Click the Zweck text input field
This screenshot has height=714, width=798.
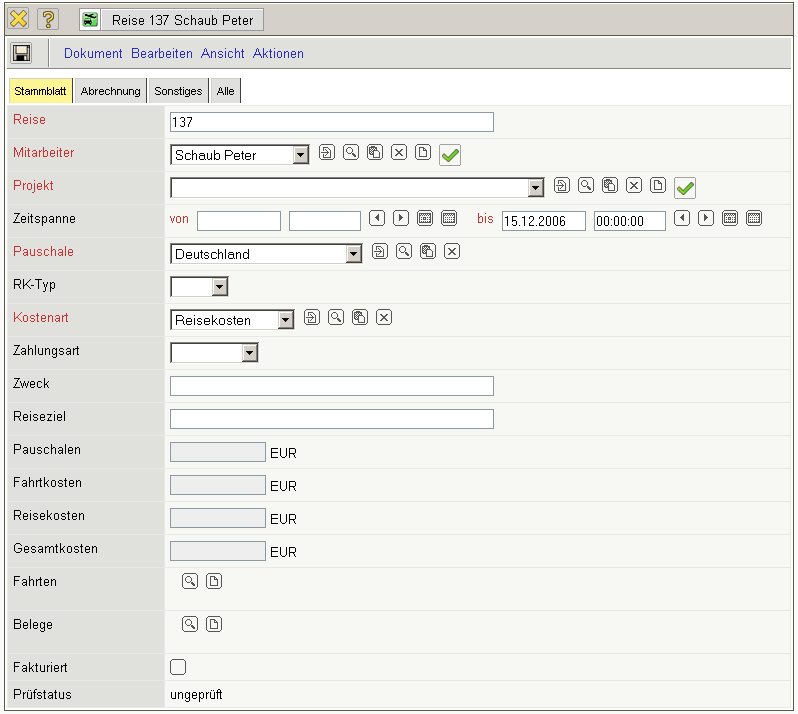332,386
